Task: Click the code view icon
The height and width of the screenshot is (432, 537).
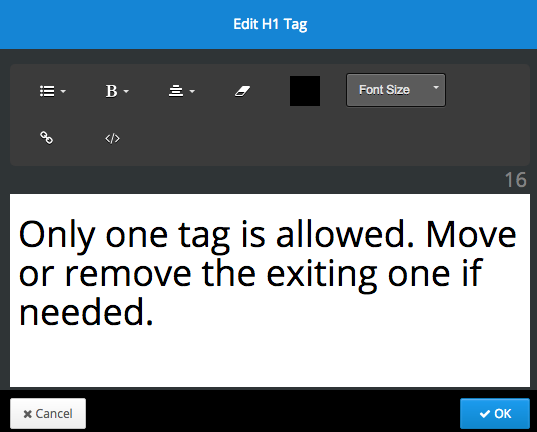Action: point(112,138)
